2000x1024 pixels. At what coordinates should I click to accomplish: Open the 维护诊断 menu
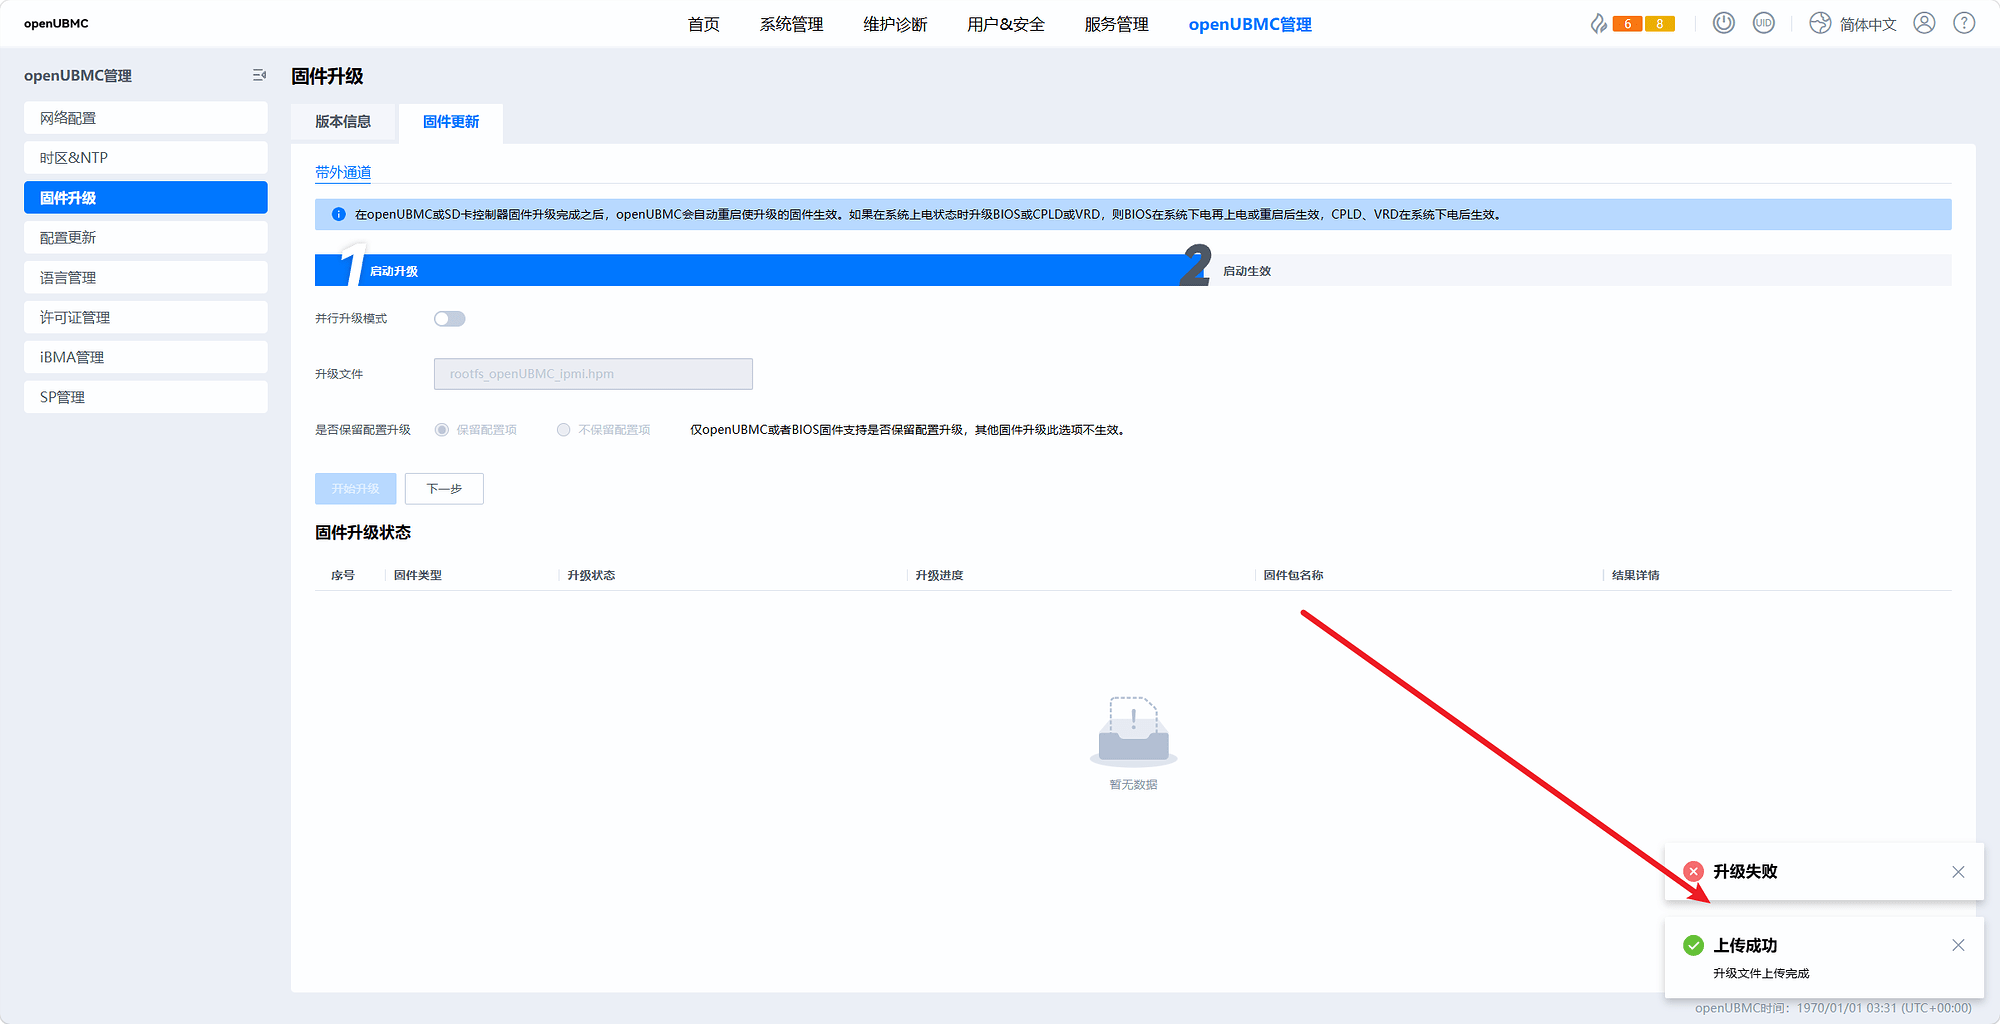(895, 24)
